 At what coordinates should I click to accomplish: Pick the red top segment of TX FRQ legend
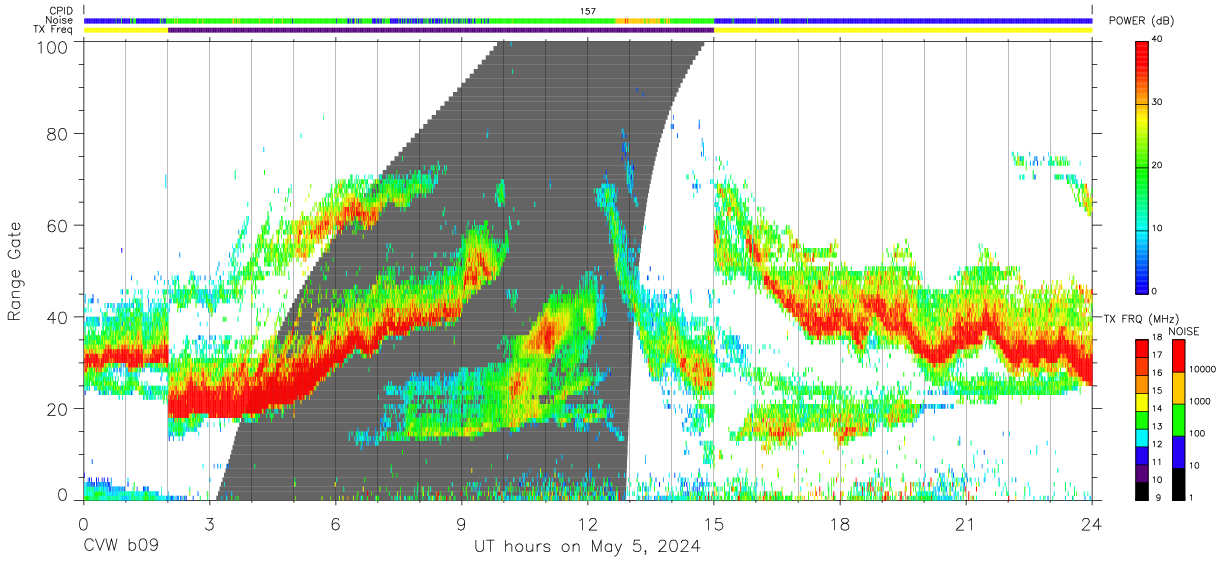click(x=1141, y=347)
